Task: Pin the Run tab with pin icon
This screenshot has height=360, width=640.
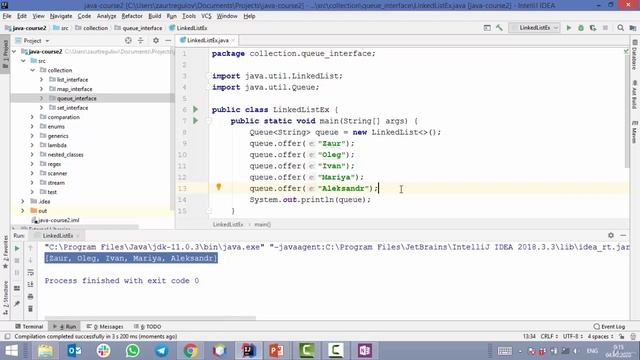Action: [17, 304]
